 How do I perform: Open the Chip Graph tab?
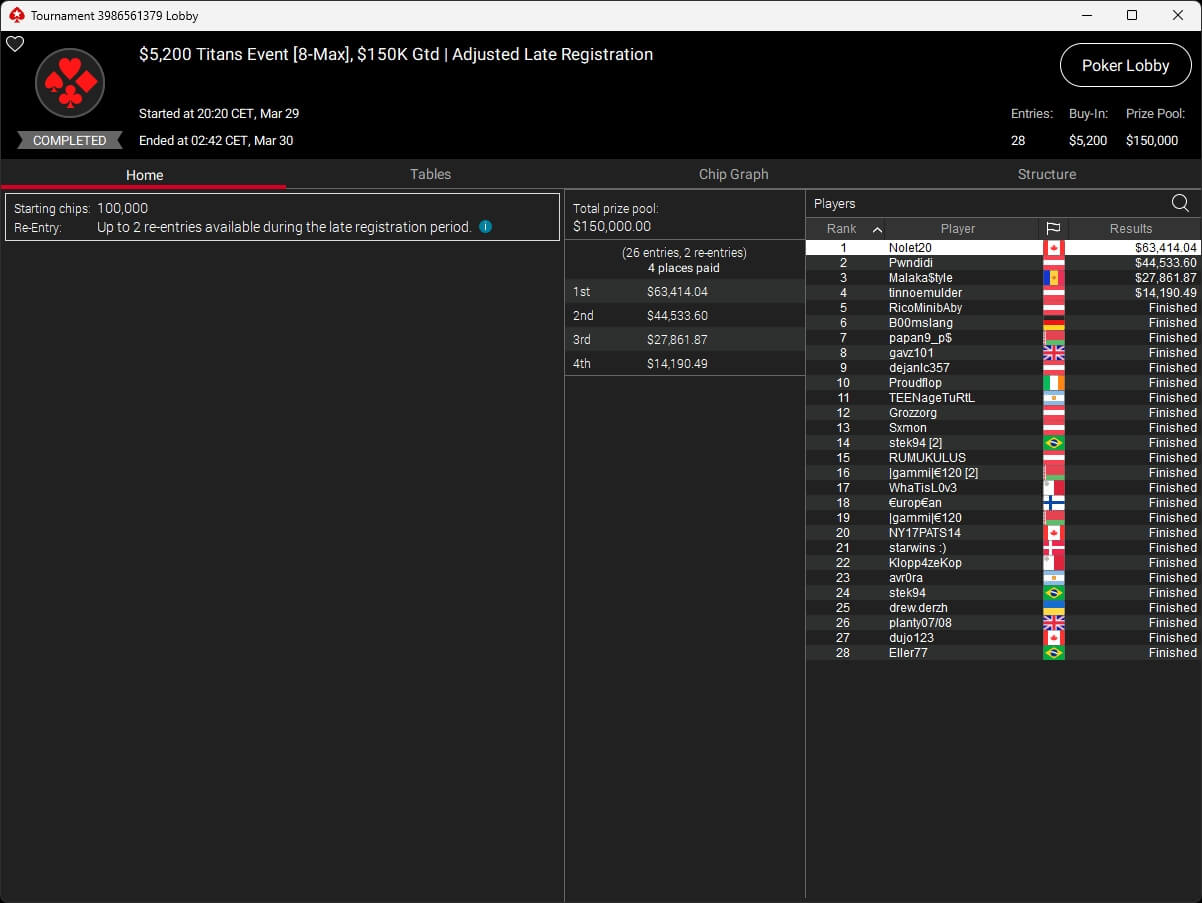coord(733,174)
